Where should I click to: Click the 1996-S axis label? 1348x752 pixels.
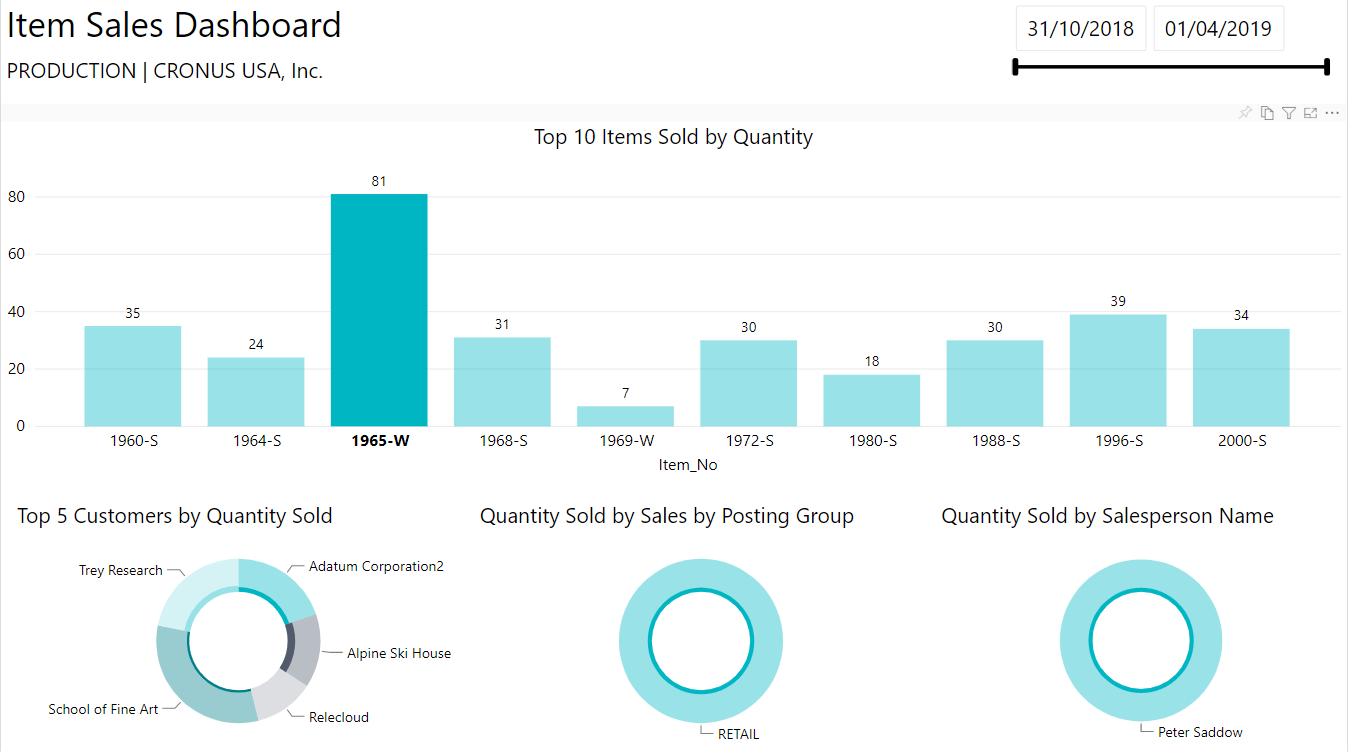pyautogui.click(x=1118, y=440)
